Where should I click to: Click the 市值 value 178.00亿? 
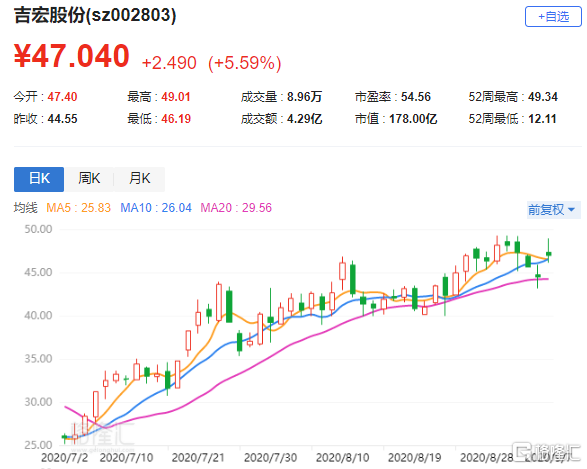(x=413, y=119)
